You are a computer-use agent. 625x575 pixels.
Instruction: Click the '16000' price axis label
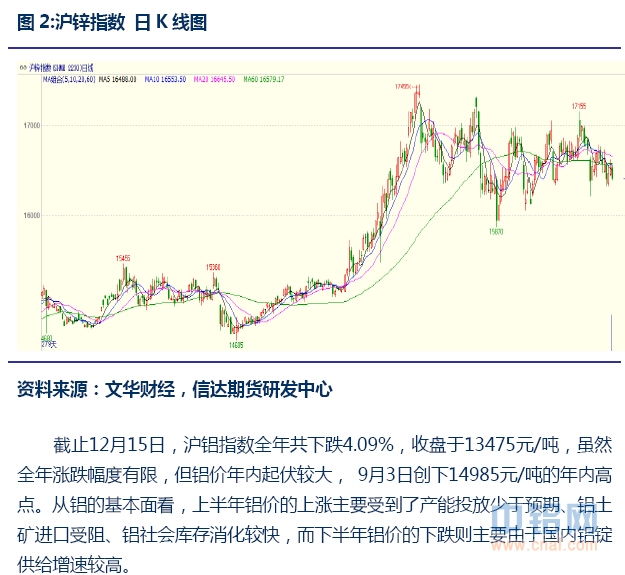click(31, 216)
